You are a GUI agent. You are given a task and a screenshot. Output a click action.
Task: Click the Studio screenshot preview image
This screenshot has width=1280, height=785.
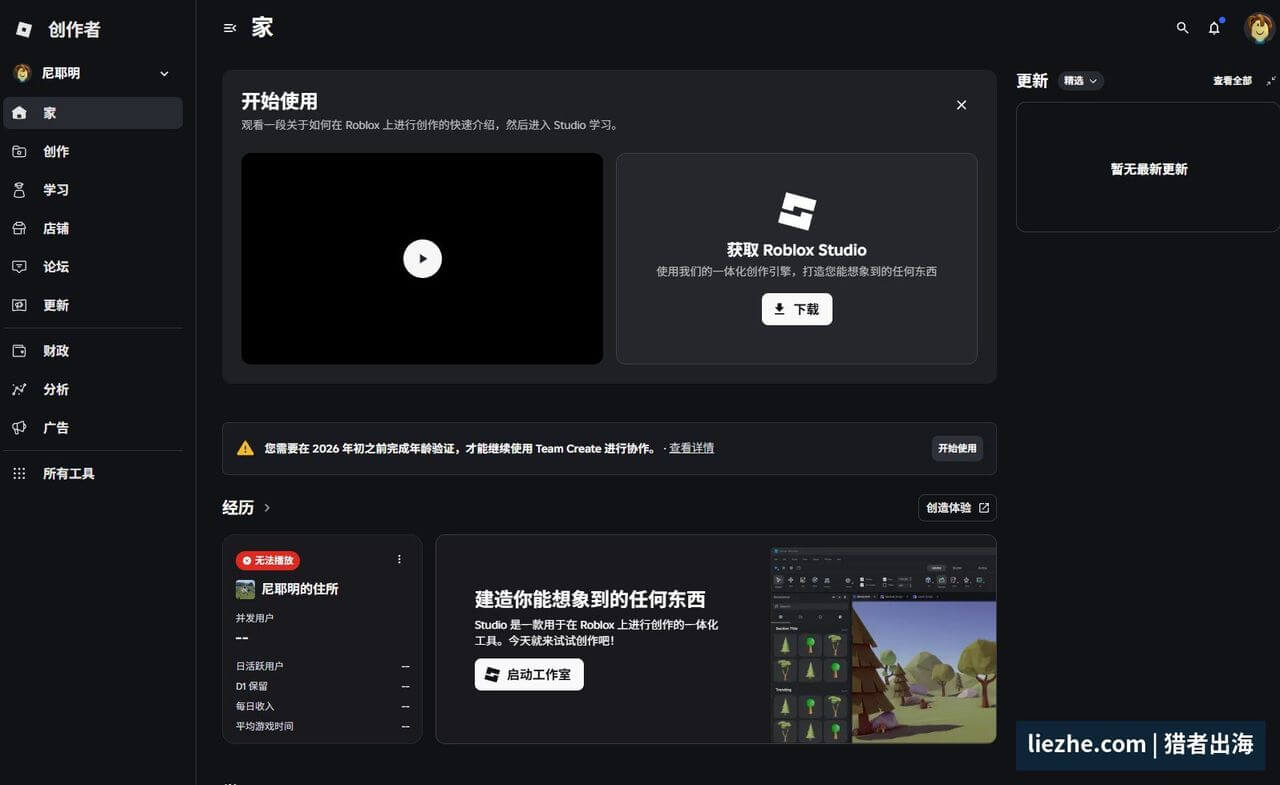[883, 644]
